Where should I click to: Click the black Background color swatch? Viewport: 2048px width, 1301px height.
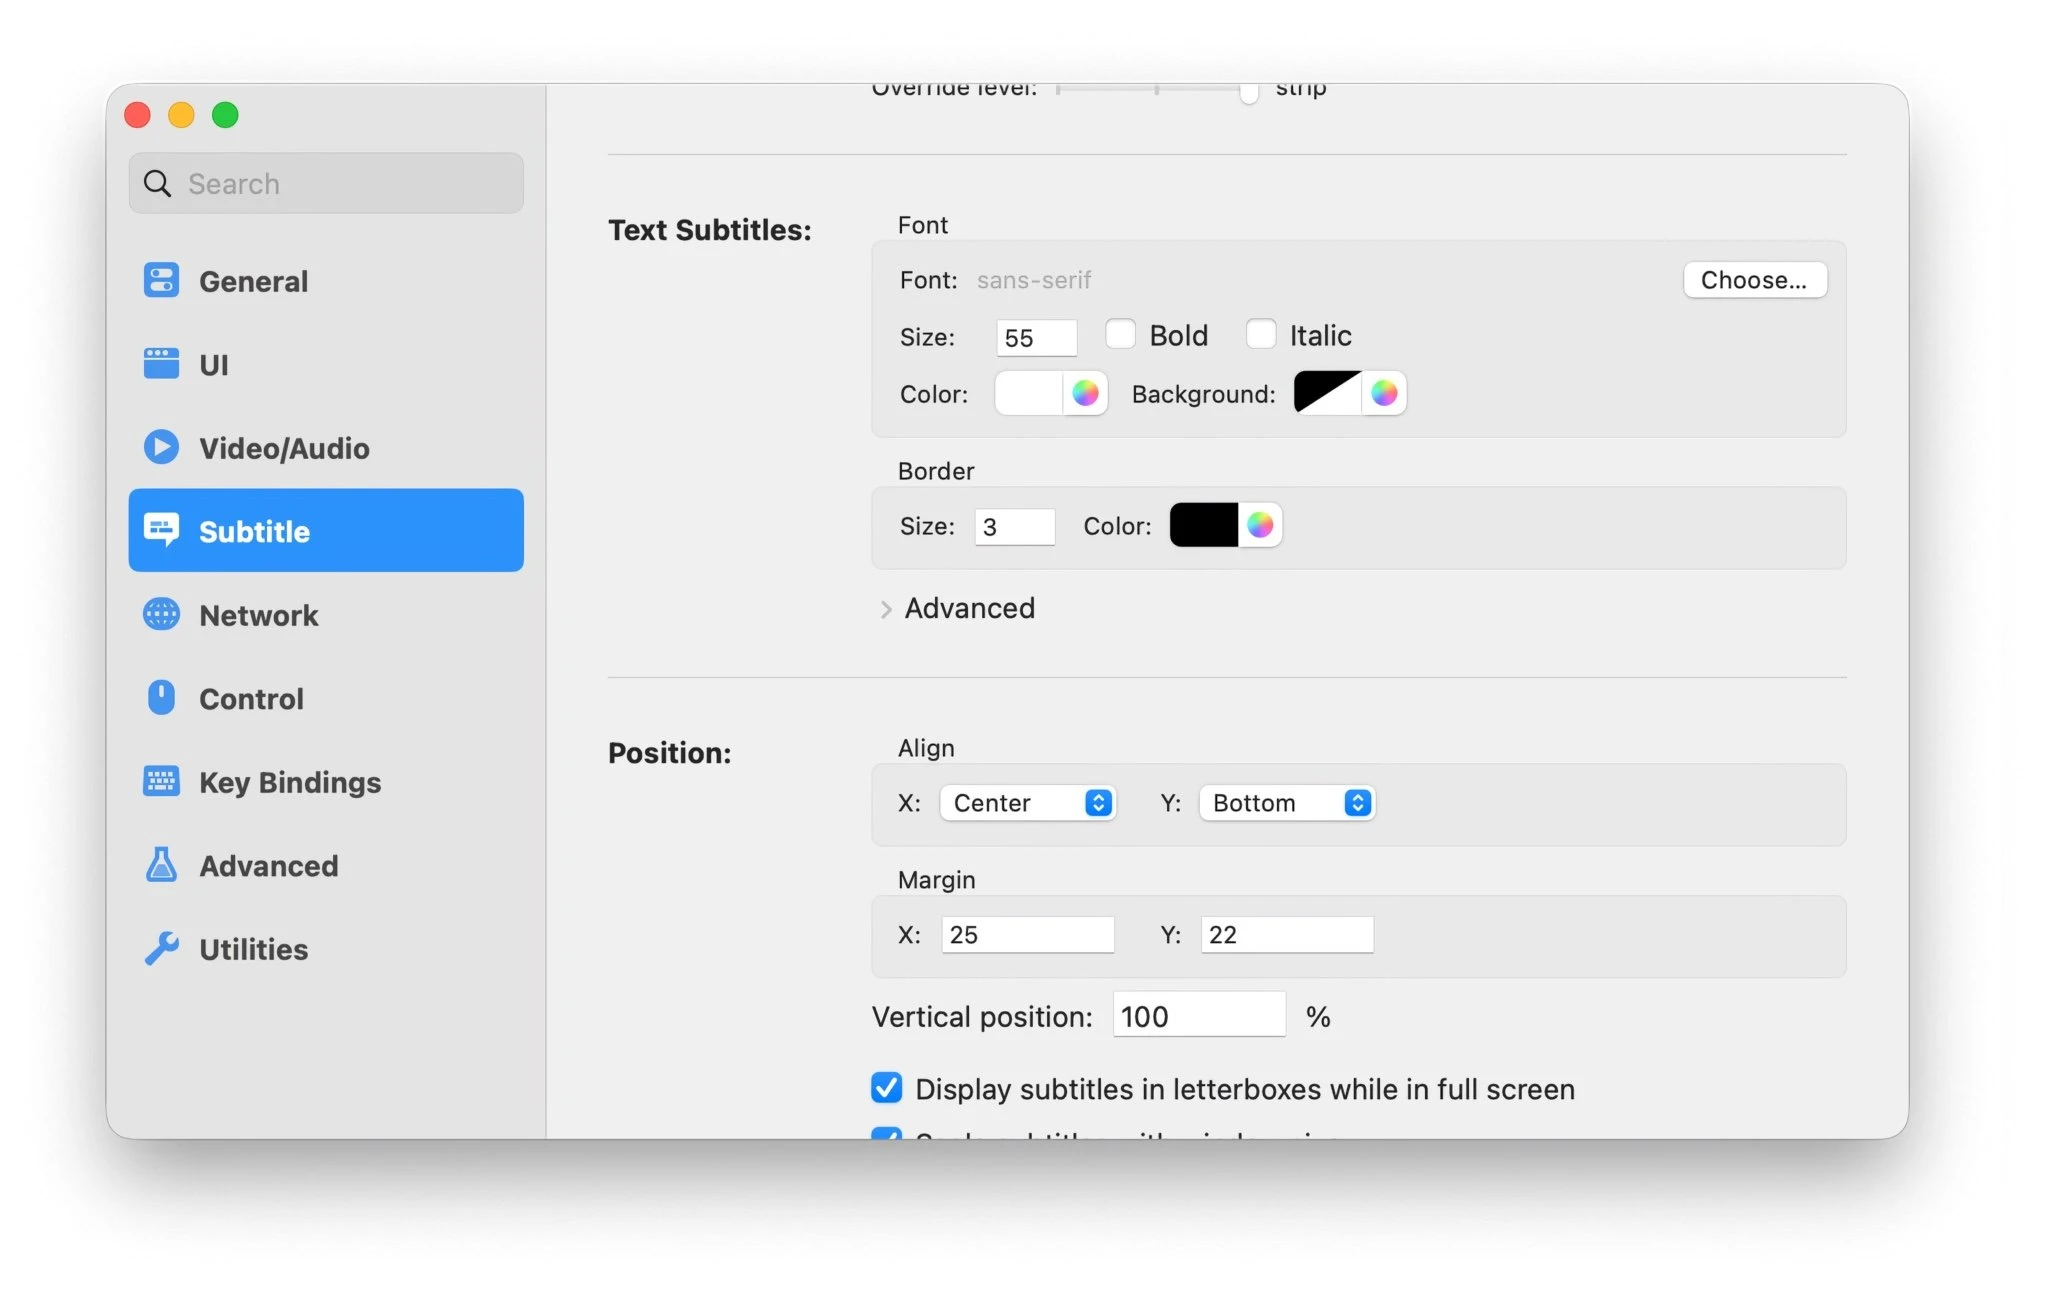pyautogui.click(x=1327, y=393)
